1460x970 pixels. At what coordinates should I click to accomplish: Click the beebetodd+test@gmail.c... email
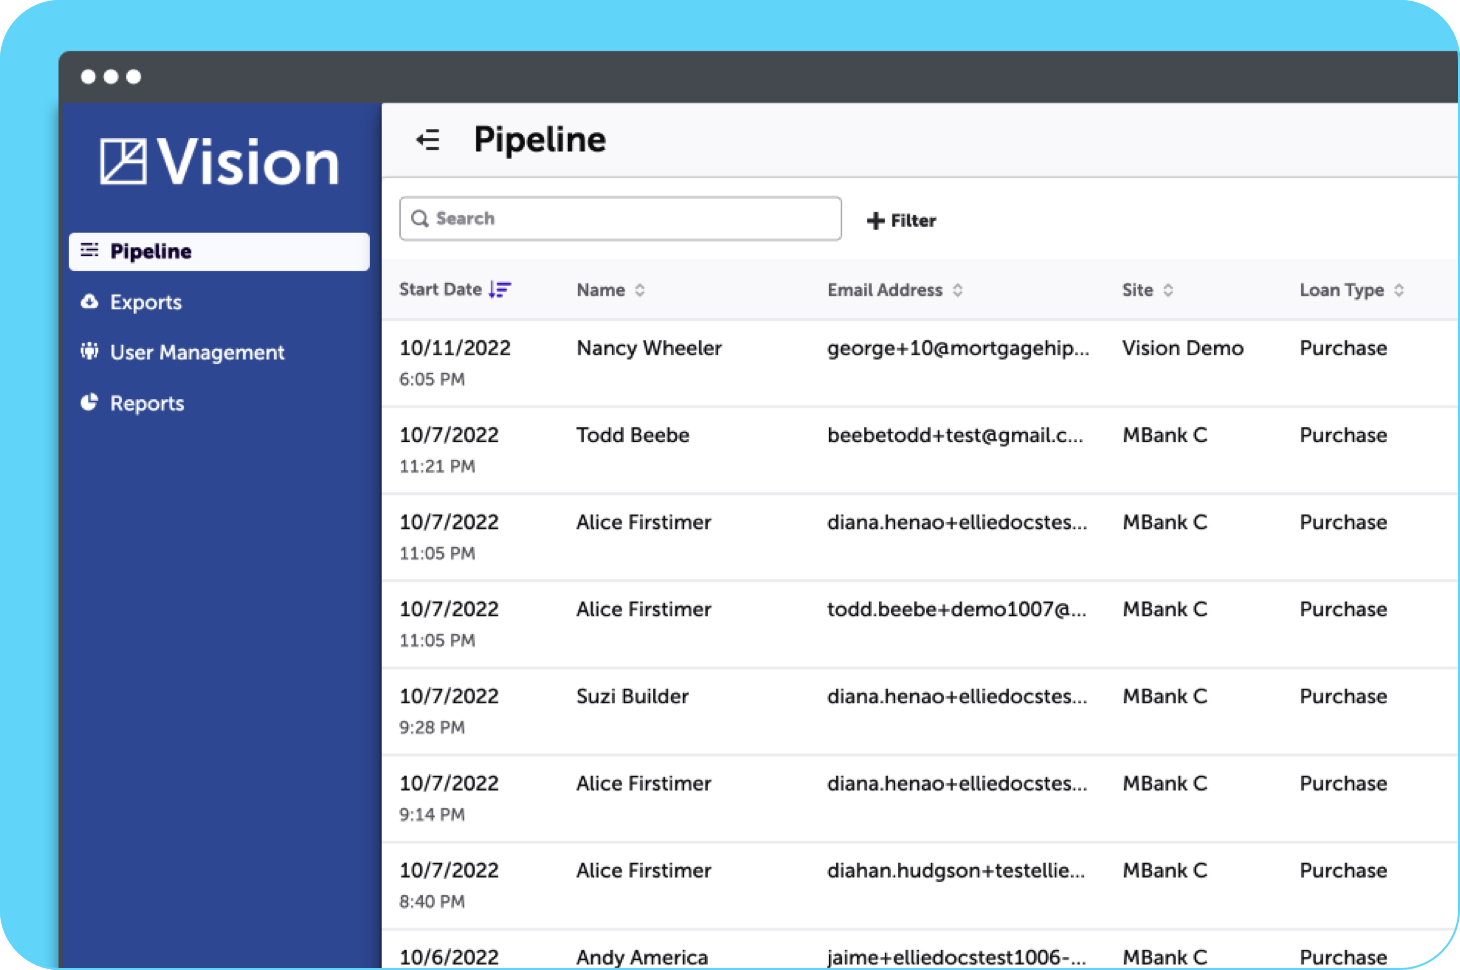955,435
